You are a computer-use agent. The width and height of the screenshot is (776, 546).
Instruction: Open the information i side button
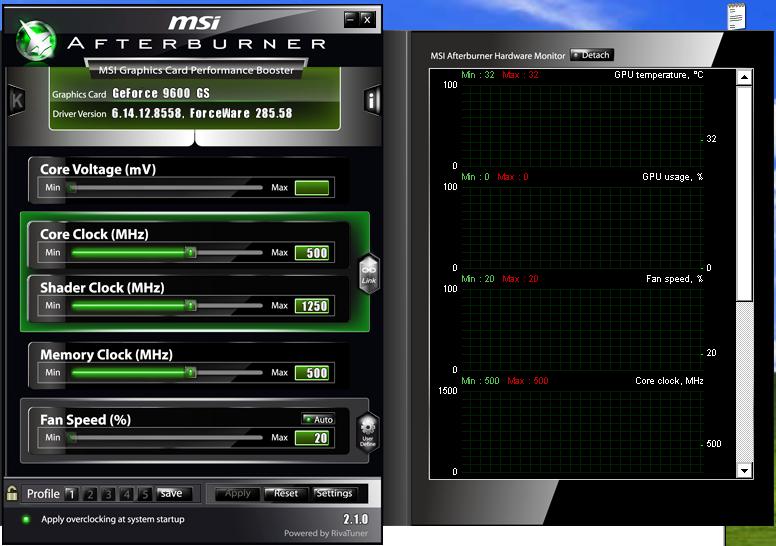pyautogui.click(x=372, y=100)
